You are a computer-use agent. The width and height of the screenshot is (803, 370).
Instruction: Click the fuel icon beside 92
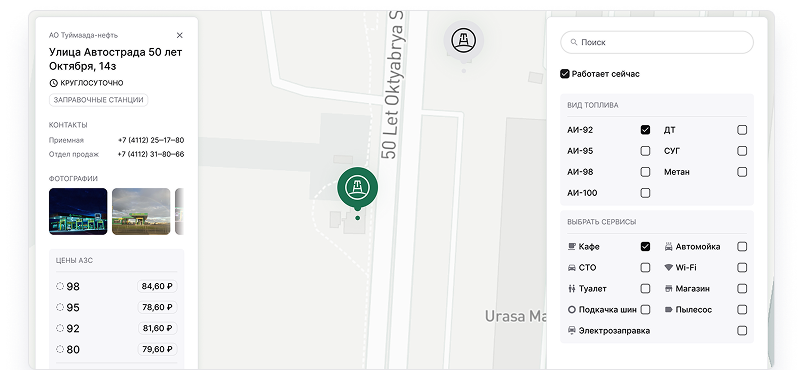pyautogui.click(x=60, y=328)
